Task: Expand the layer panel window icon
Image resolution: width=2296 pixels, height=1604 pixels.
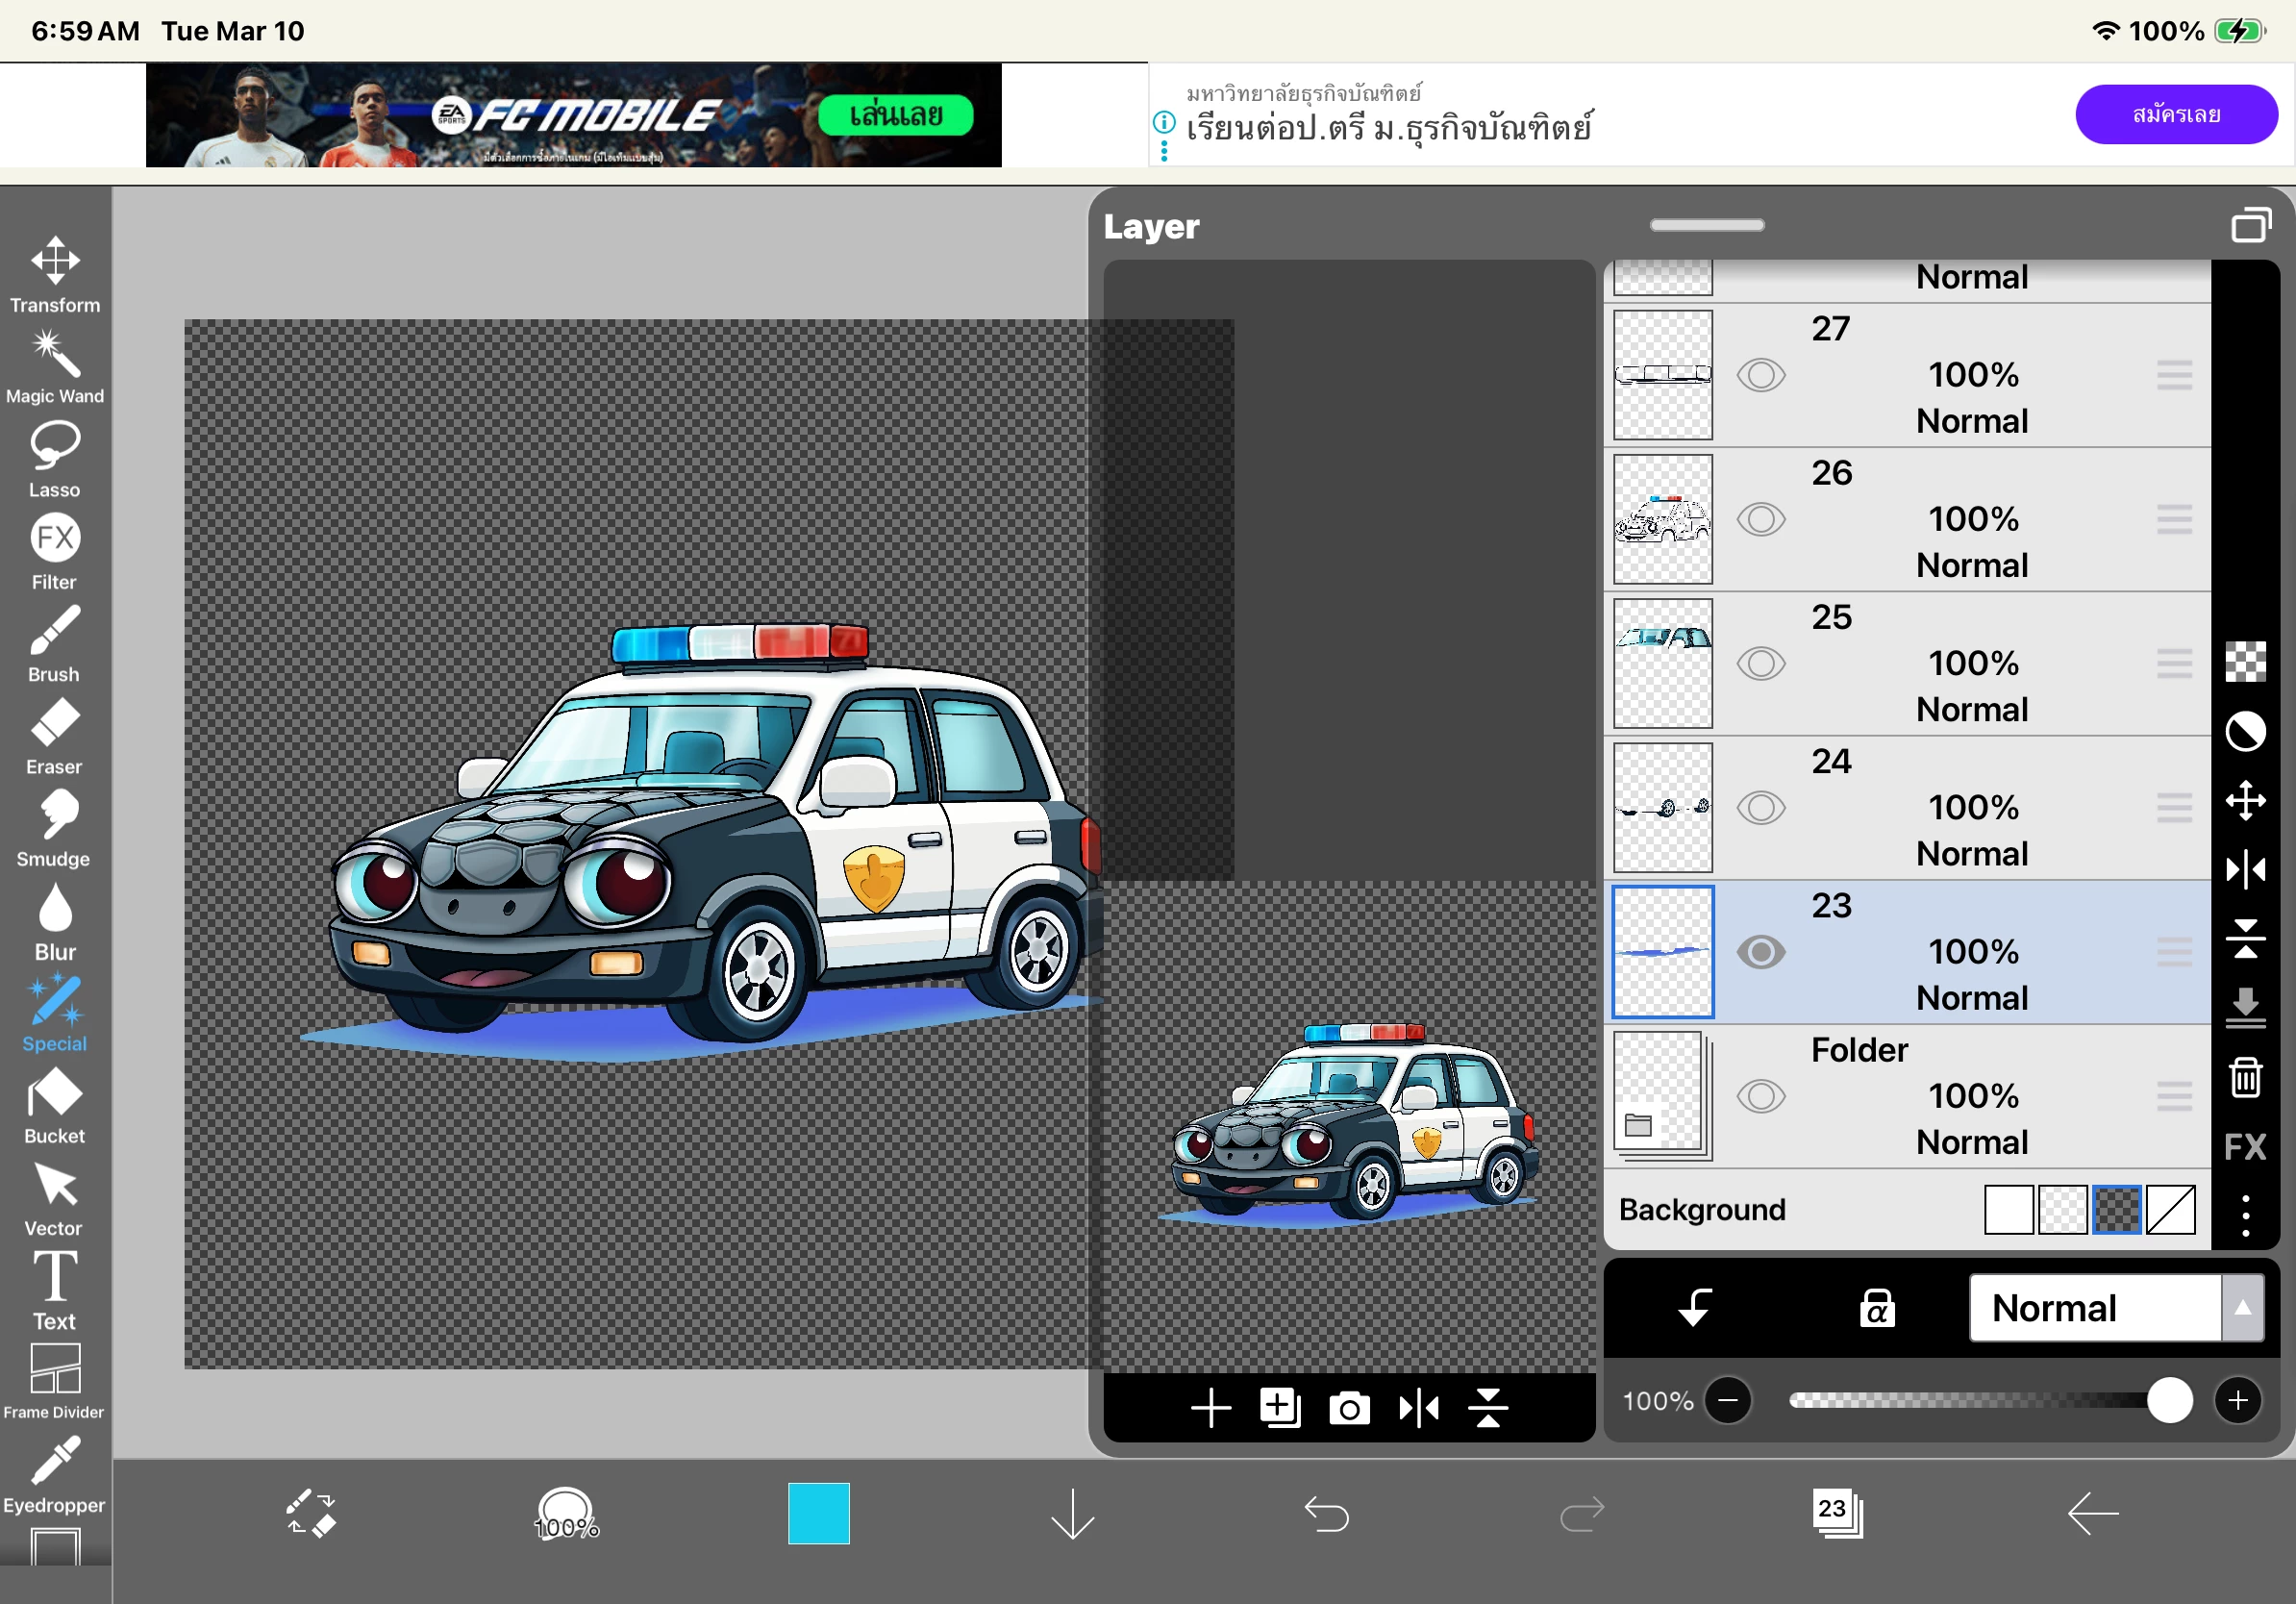Action: 2250,225
